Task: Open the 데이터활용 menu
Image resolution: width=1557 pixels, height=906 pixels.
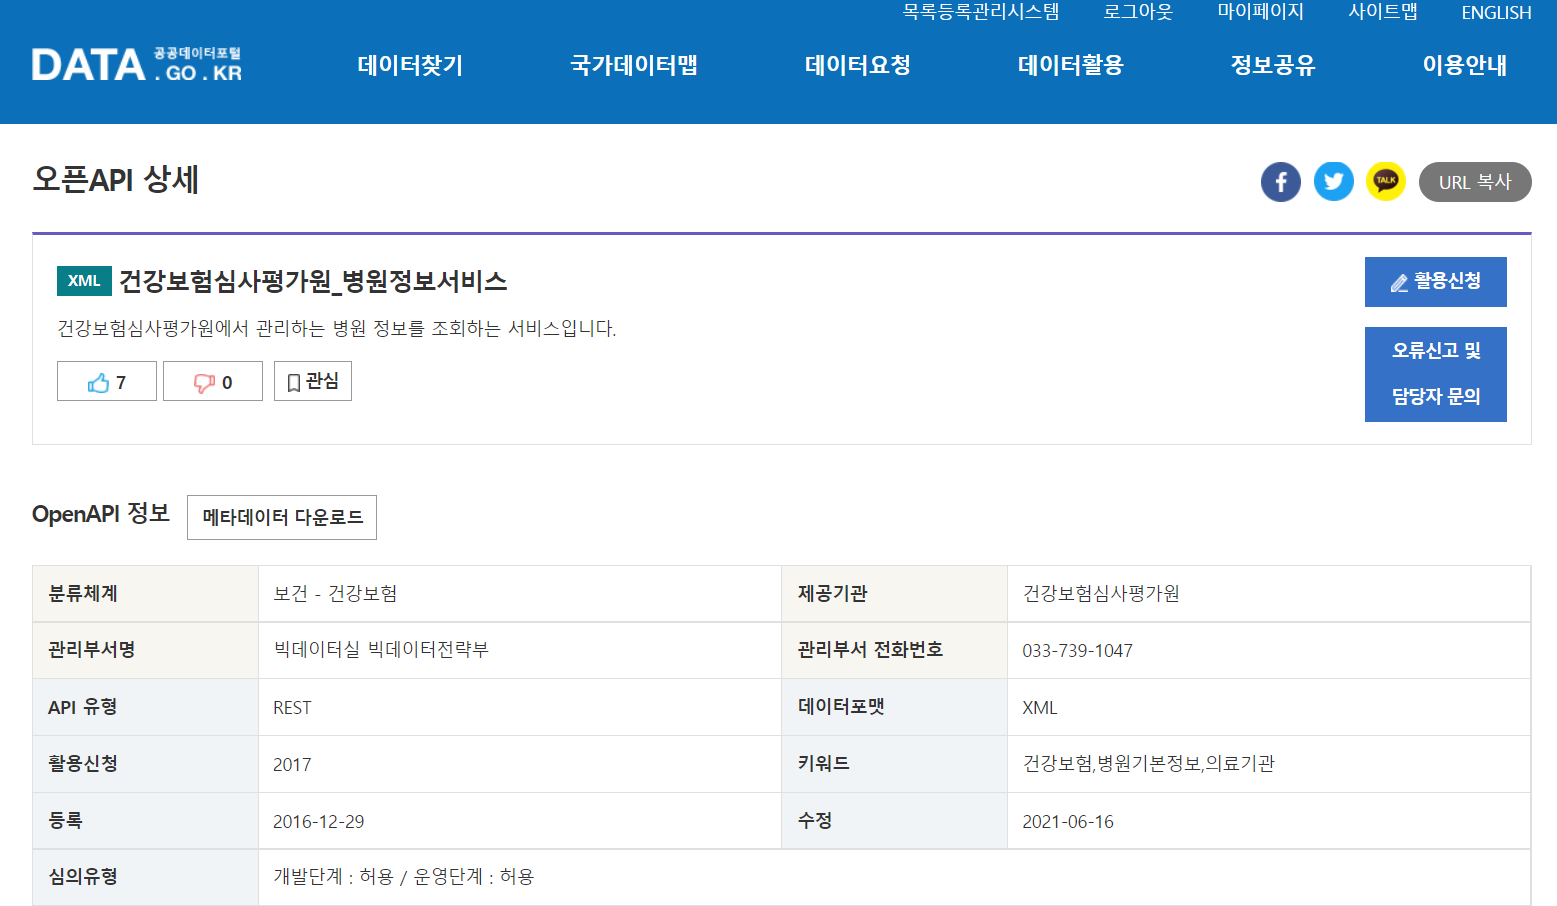Action: coord(1071,65)
